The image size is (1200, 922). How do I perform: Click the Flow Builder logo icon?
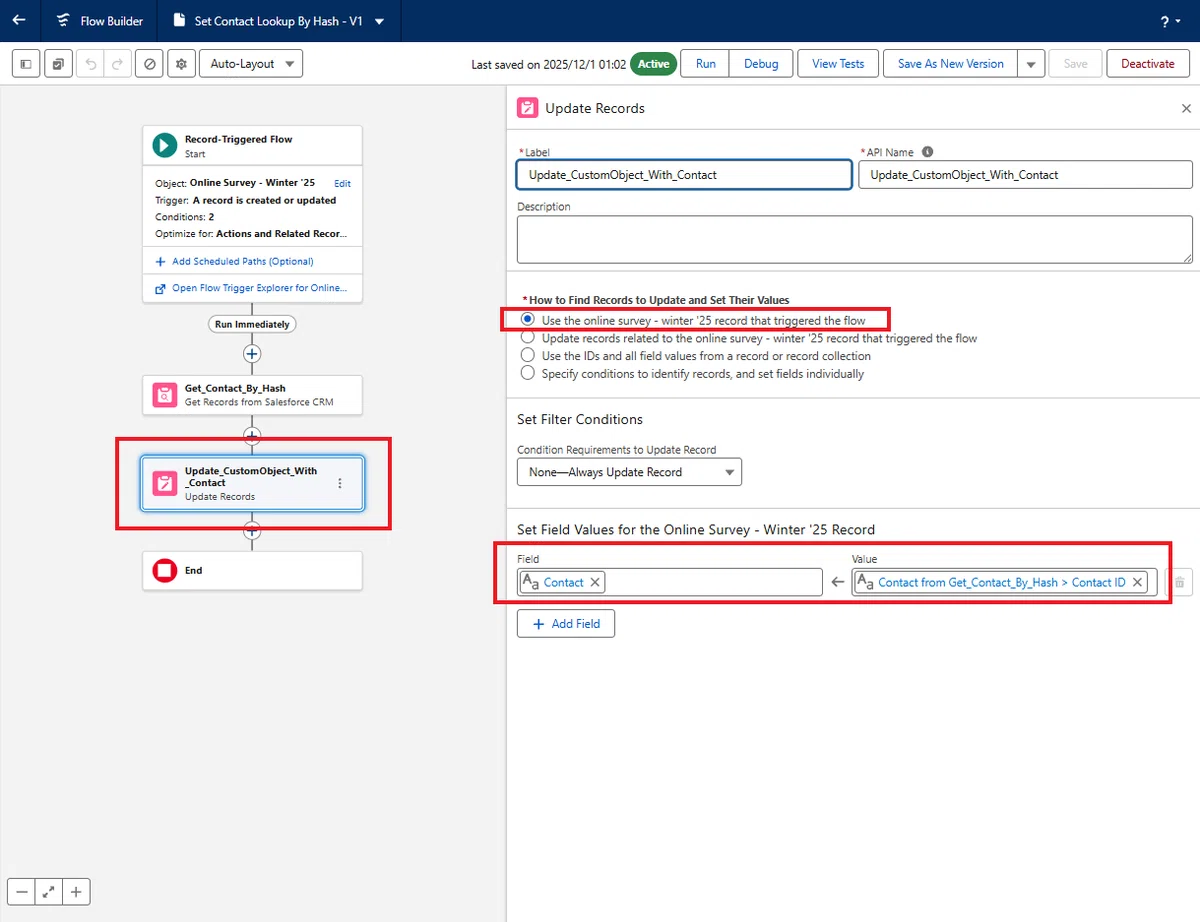(63, 21)
